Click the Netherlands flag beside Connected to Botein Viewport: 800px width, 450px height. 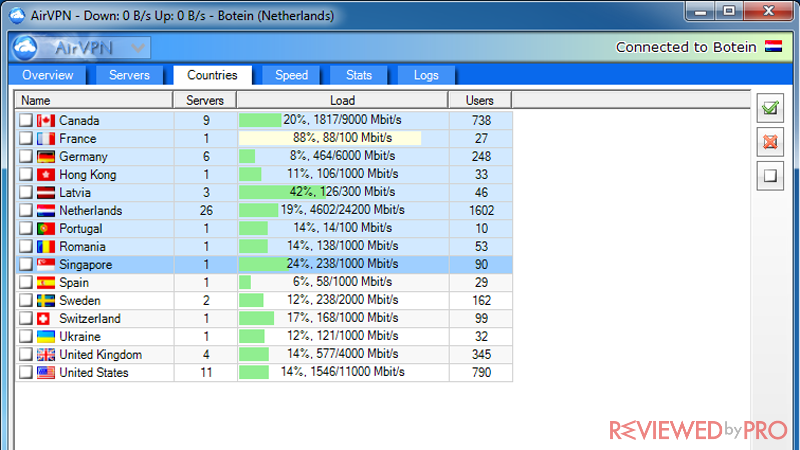(773, 47)
